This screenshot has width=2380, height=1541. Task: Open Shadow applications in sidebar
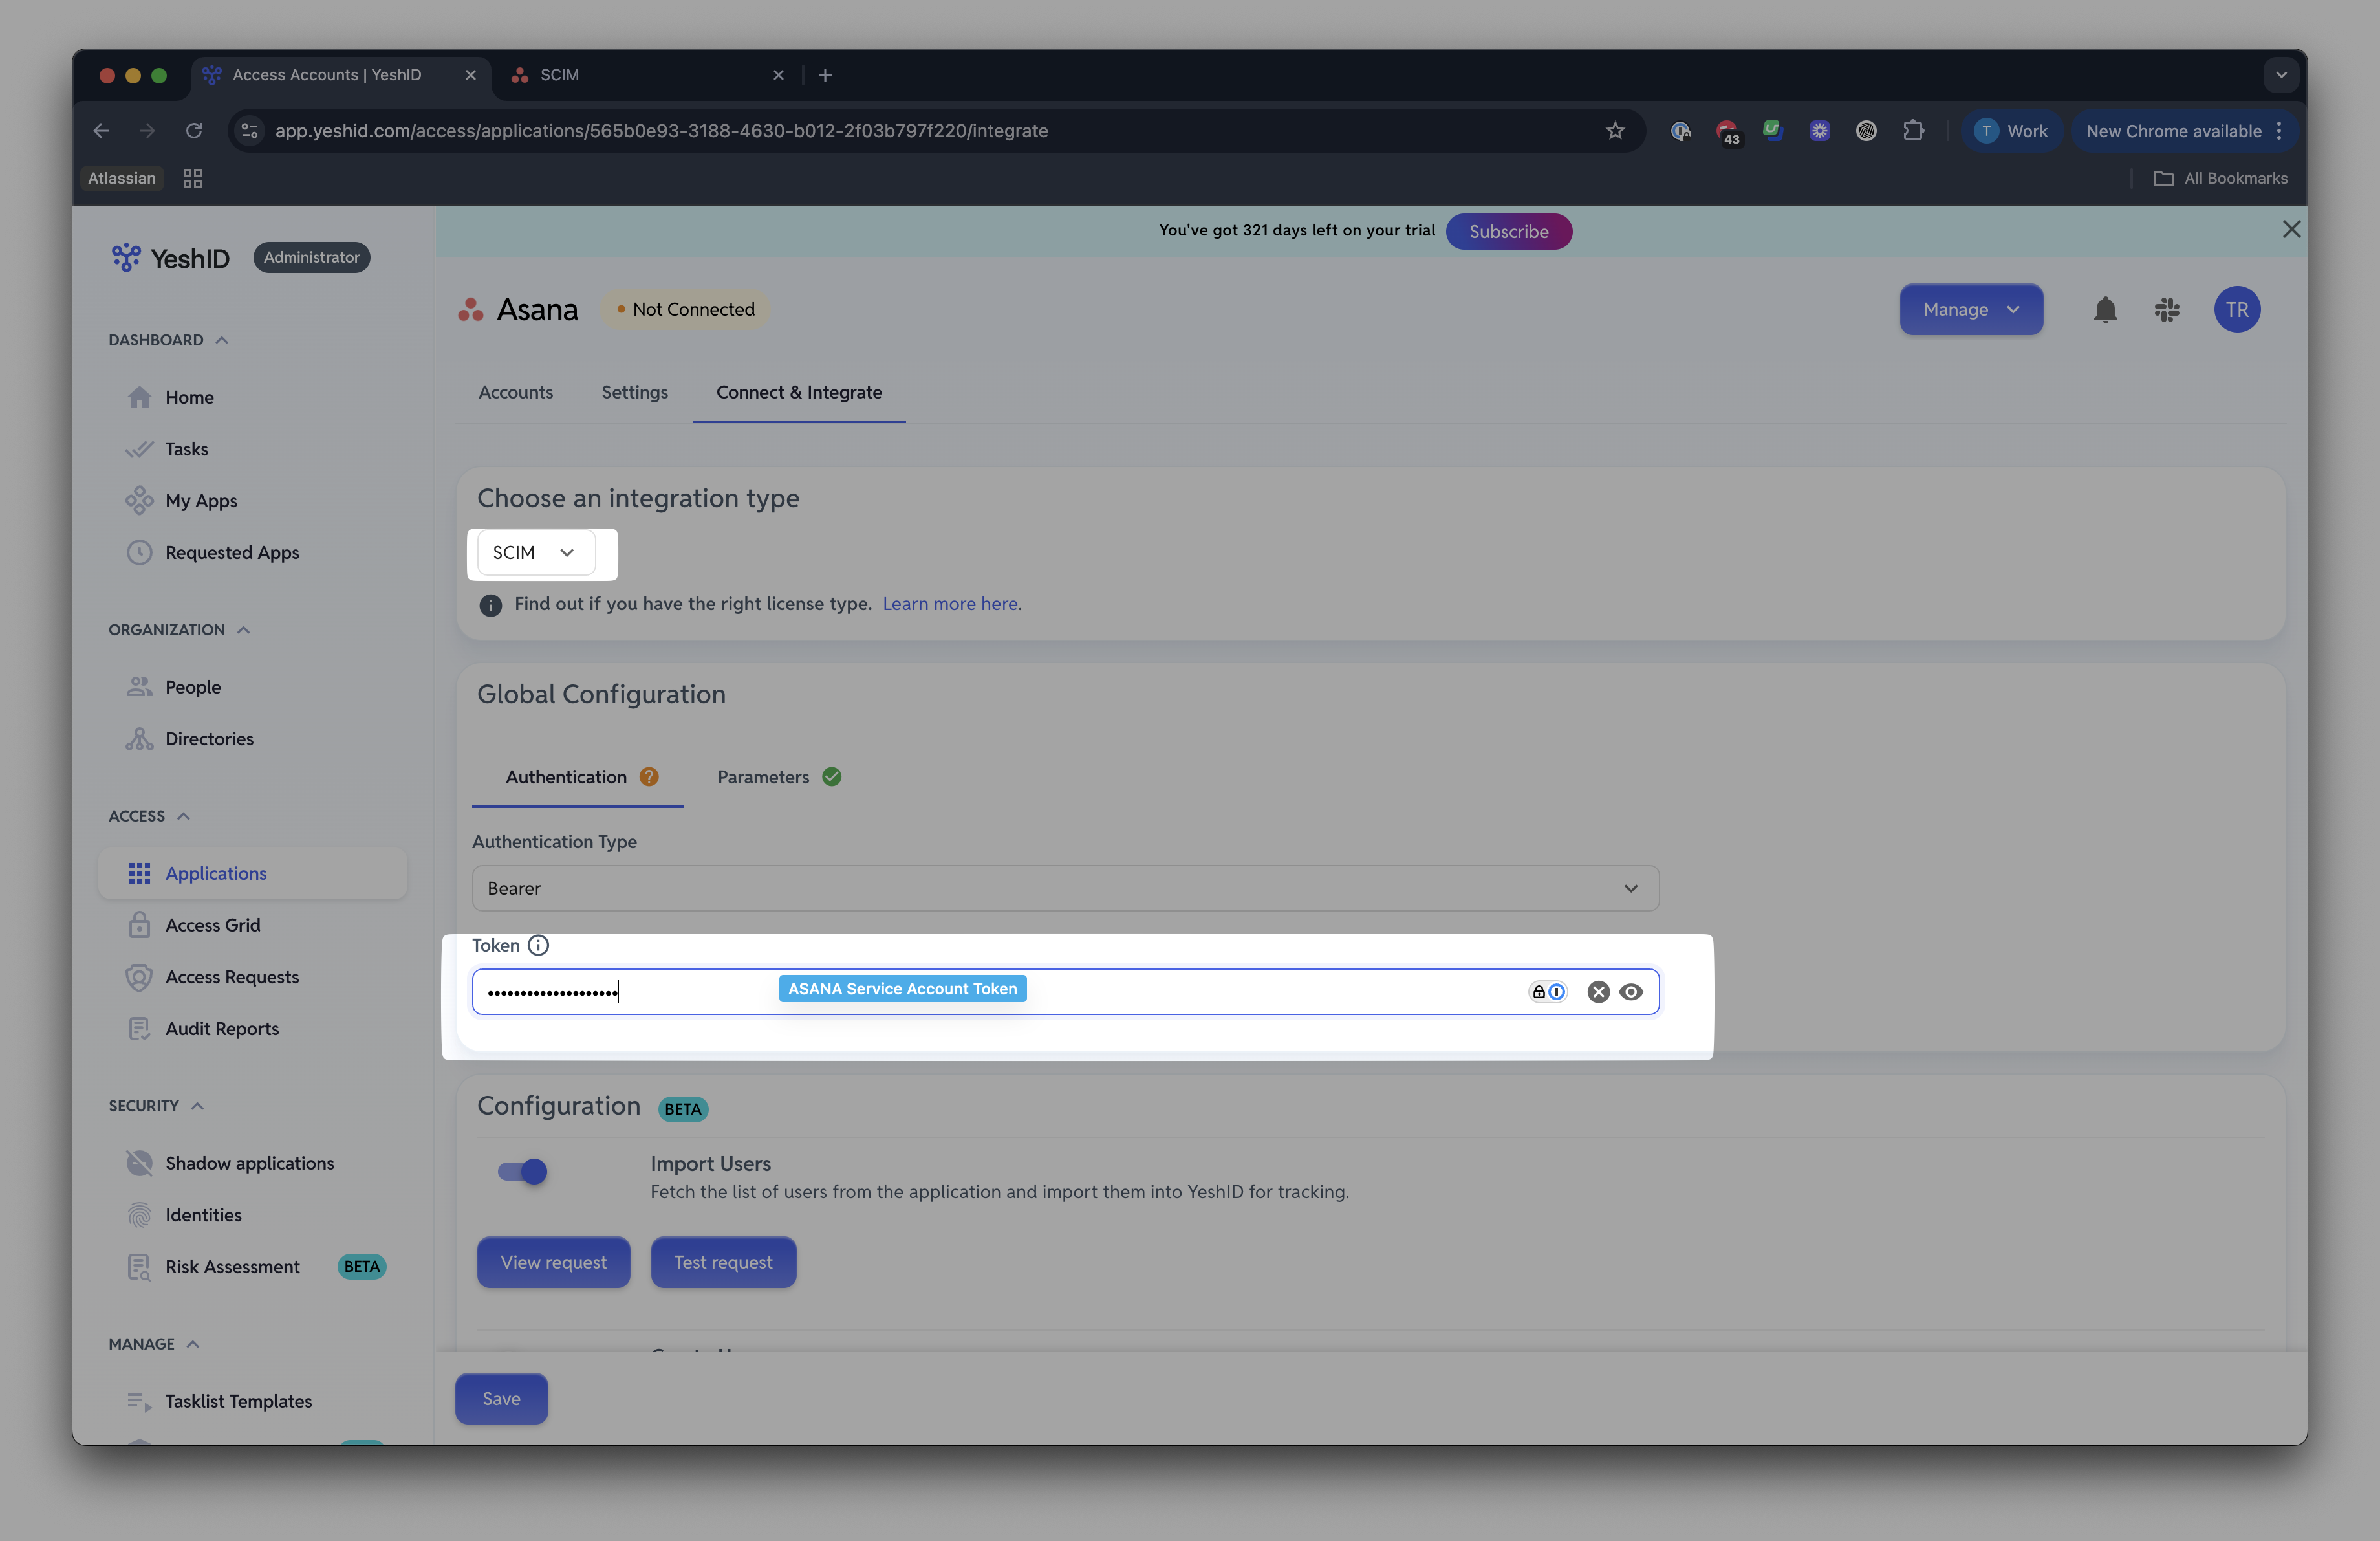coord(250,1163)
